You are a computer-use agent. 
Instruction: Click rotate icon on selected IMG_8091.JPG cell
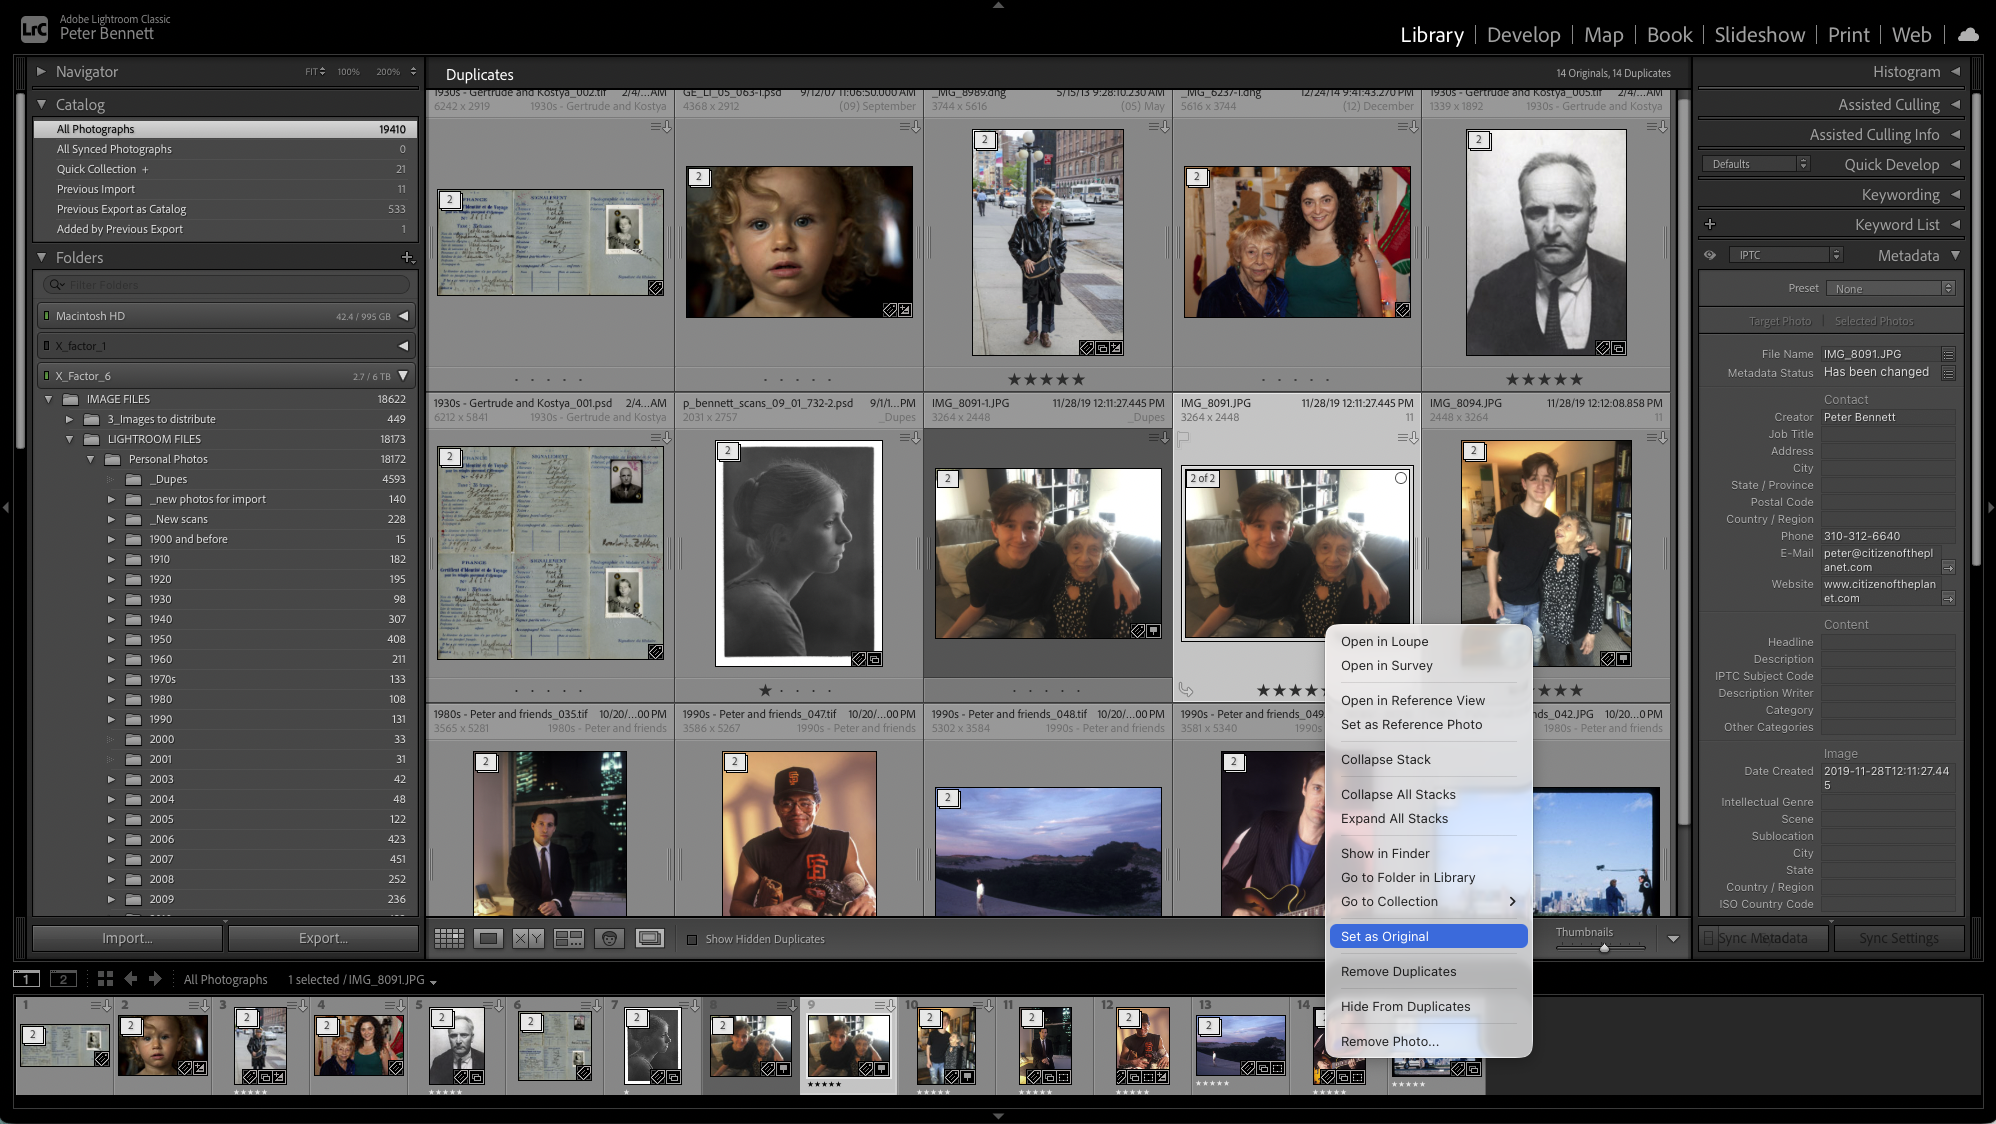pos(1186,689)
